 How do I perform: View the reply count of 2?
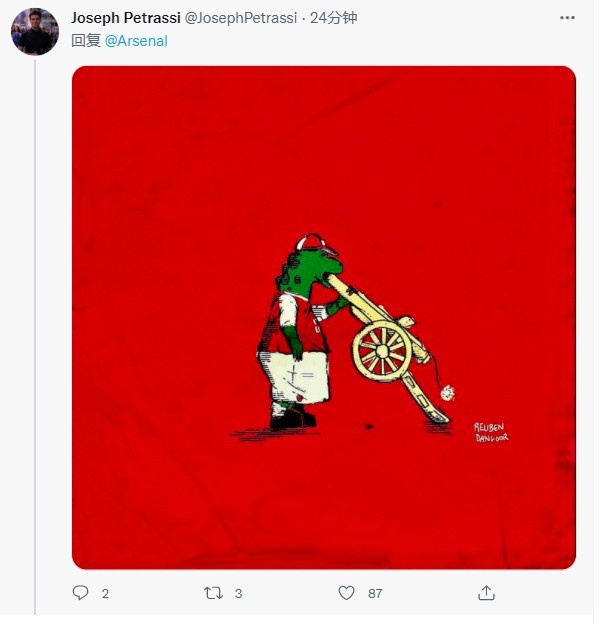pos(105,594)
